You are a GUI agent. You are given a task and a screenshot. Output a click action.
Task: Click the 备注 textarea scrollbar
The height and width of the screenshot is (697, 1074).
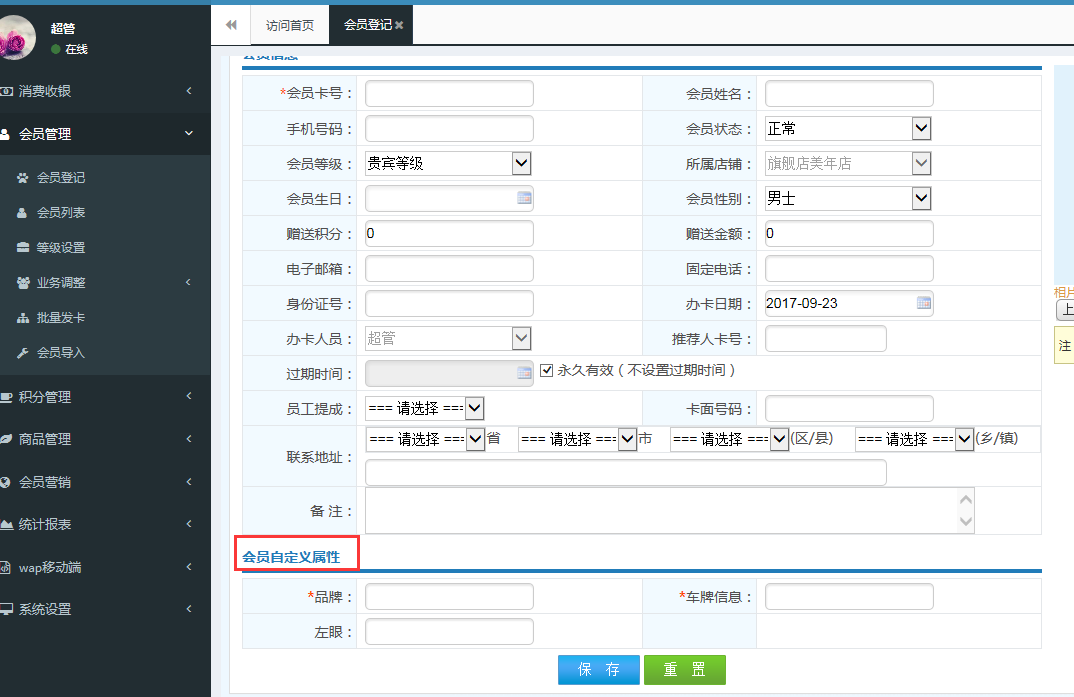965,510
